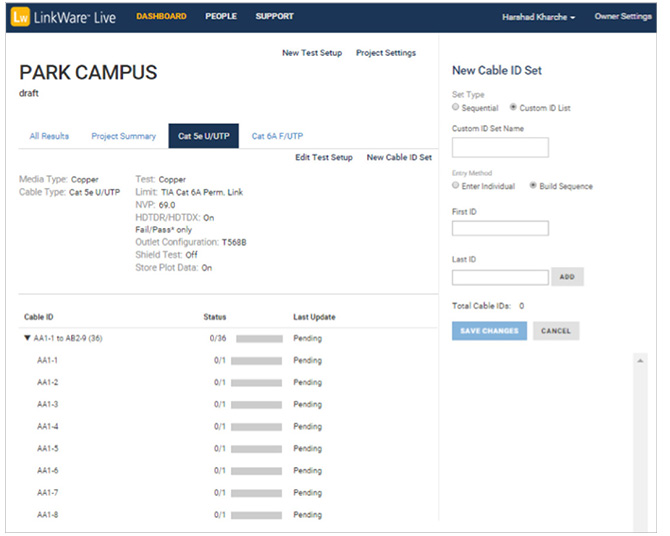This screenshot has height=536, width=670.
Task: Open Owner Settings
Action: point(622,17)
